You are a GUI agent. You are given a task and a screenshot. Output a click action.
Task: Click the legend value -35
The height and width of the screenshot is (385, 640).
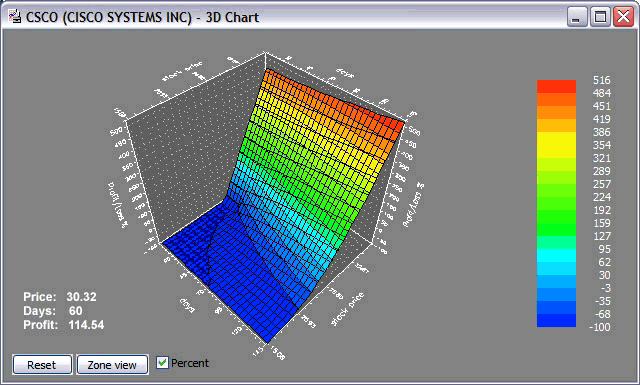coord(602,301)
